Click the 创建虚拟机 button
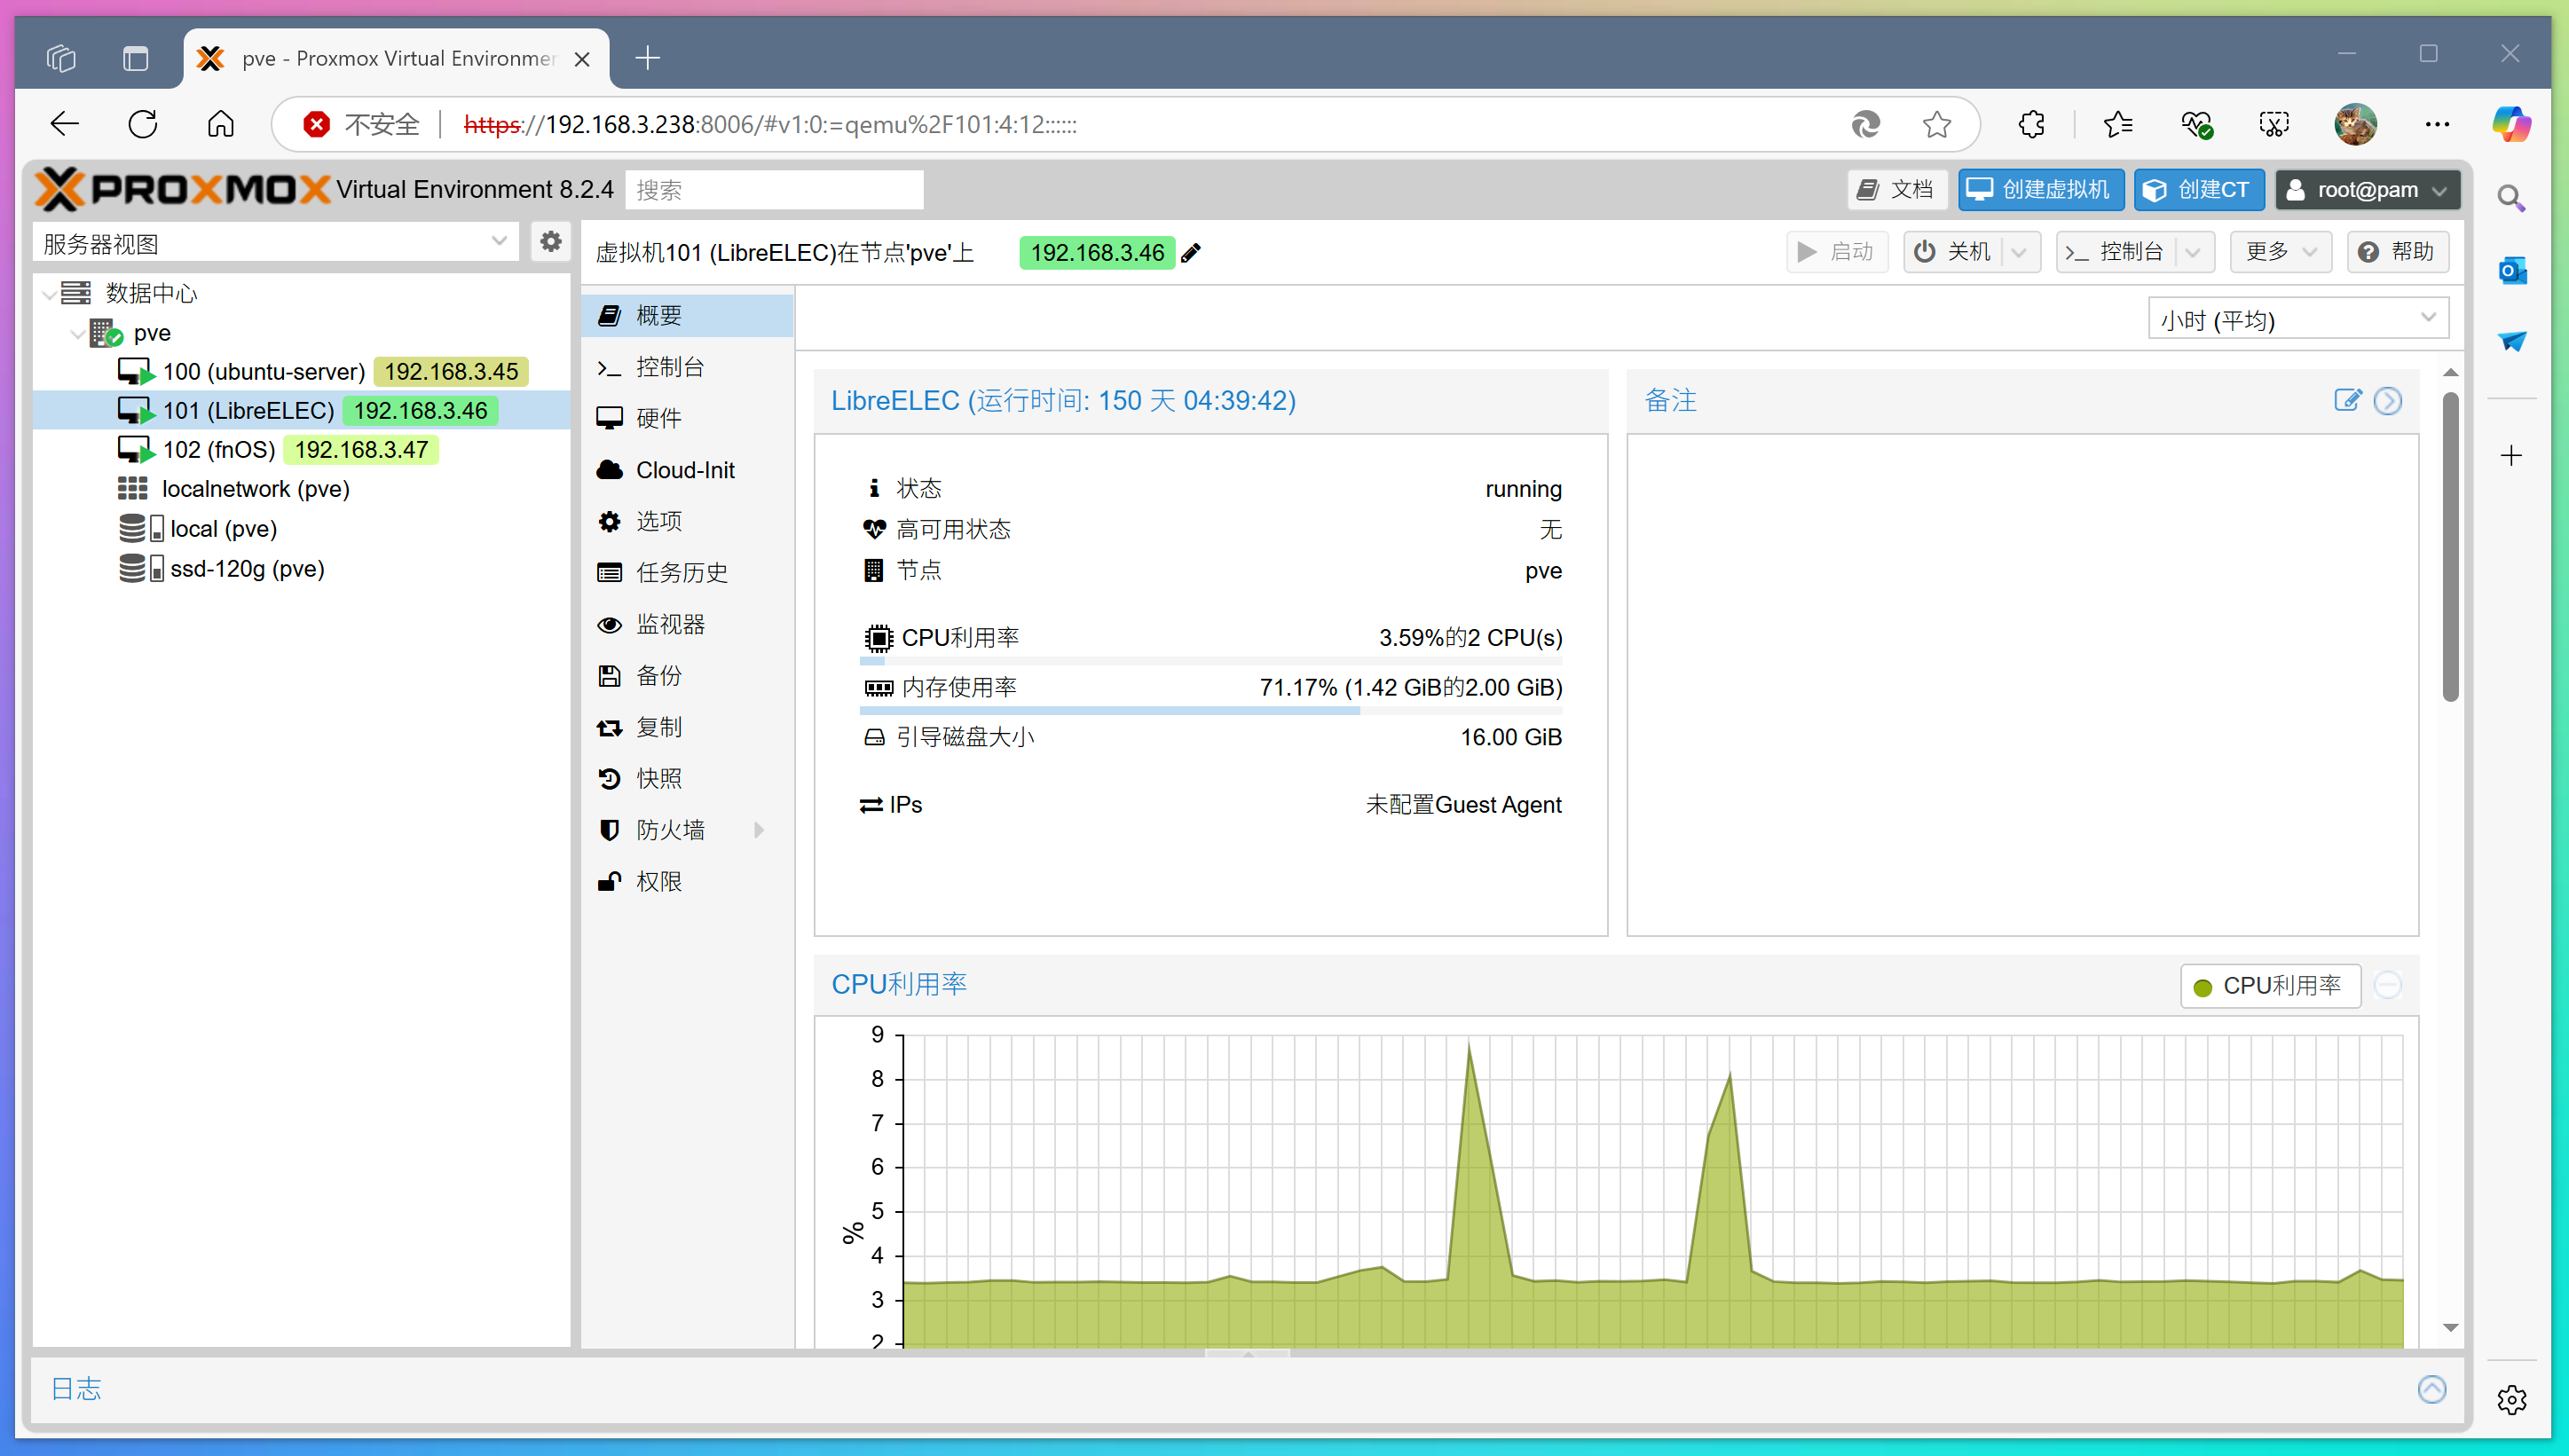The width and height of the screenshot is (2569, 1456). pyautogui.click(x=2040, y=190)
